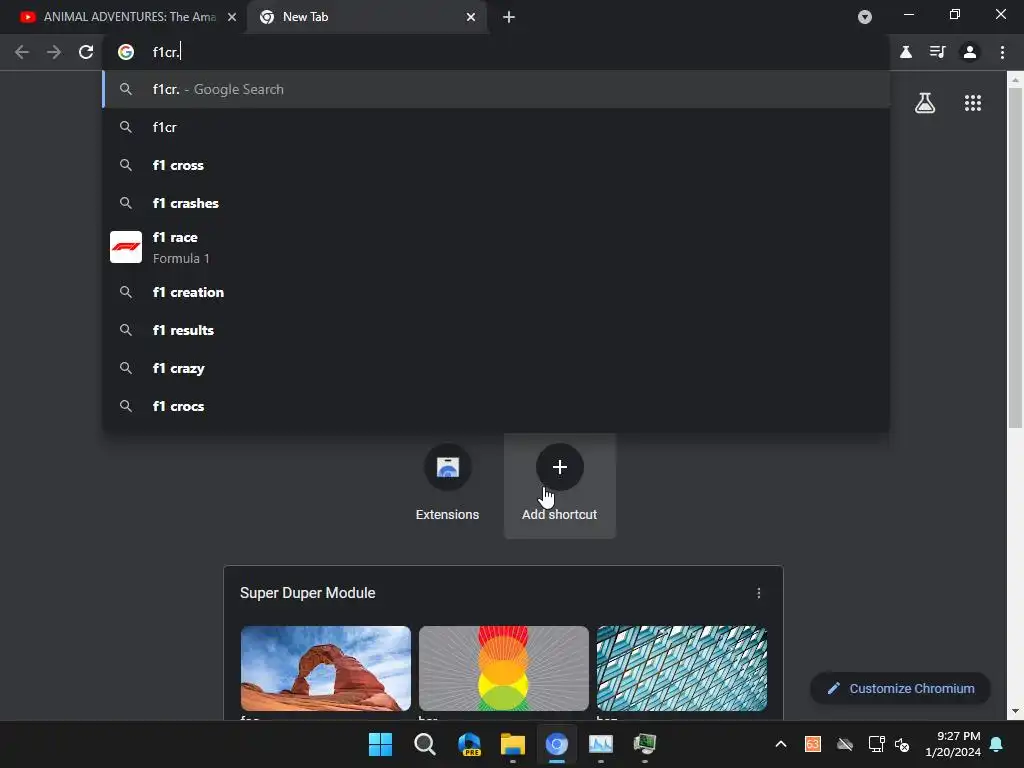Click the scrollbar down arrow
Screen dimensions: 1024x768
point(1015,711)
